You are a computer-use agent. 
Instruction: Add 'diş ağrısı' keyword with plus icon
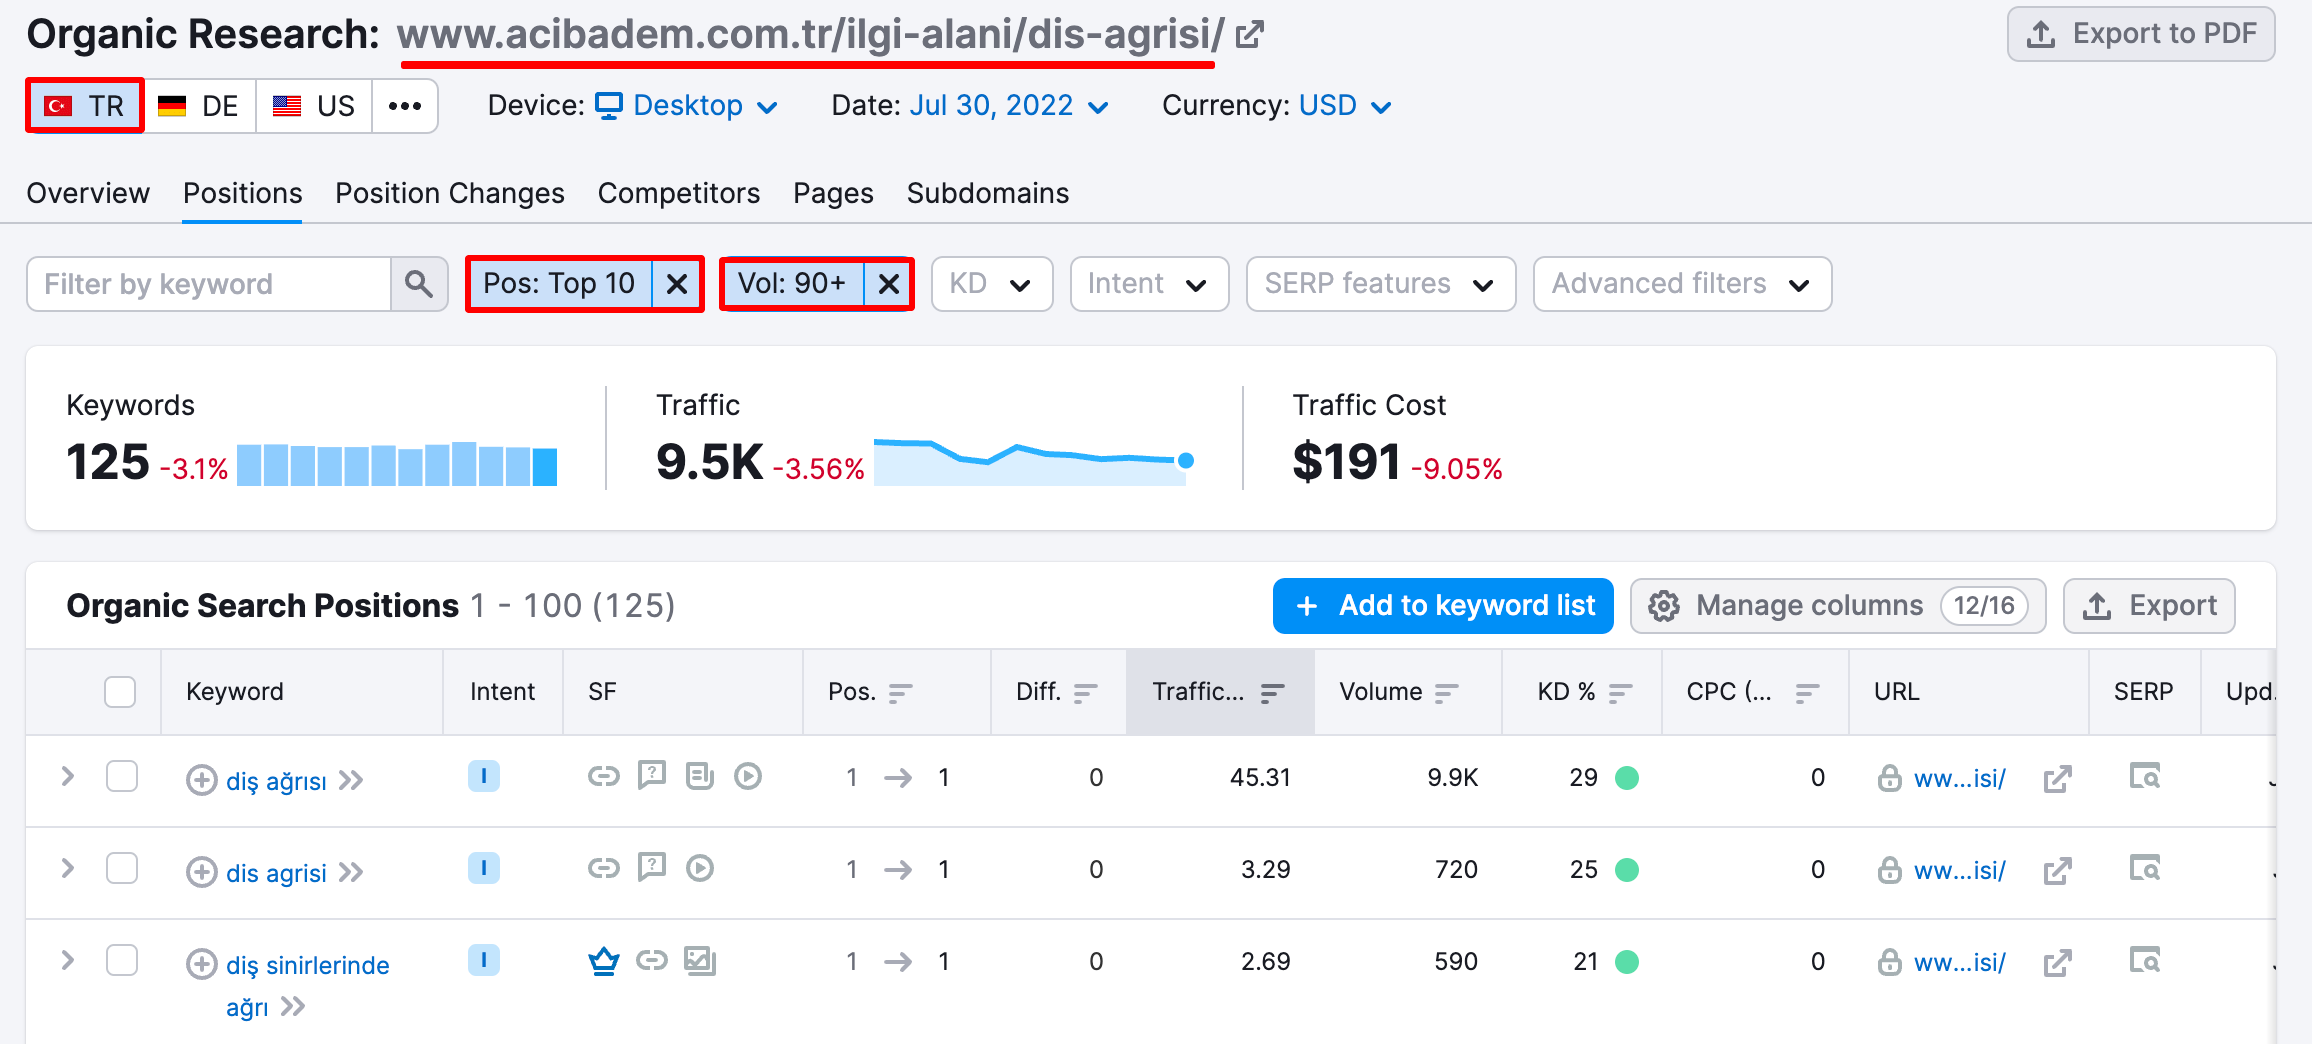coord(201,780)
